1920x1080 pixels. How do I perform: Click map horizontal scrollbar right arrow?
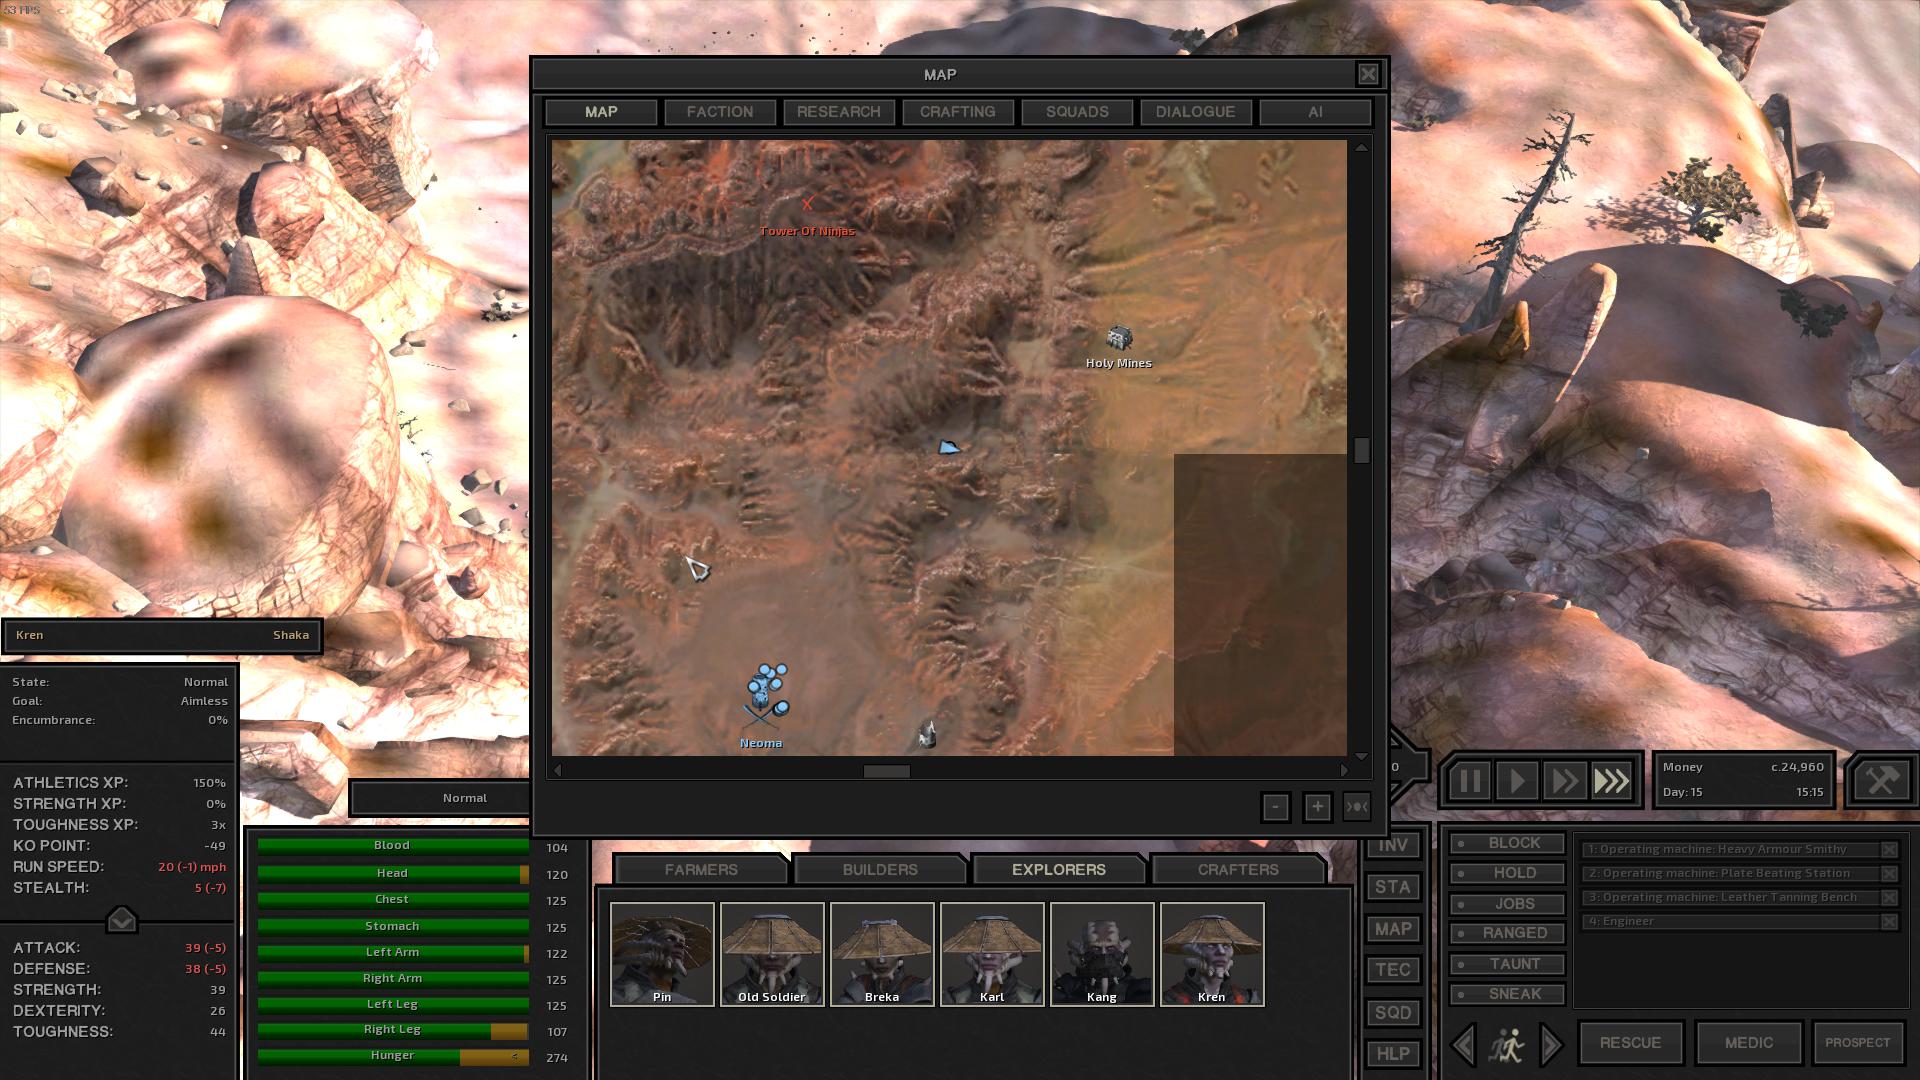(1343, 770)
